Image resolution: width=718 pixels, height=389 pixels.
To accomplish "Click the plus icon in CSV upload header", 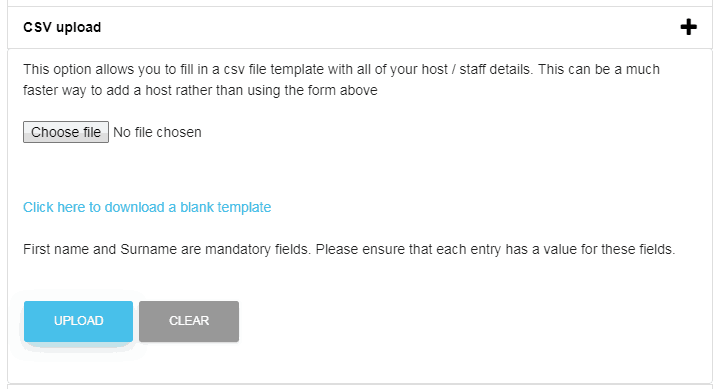I will 688,27.
